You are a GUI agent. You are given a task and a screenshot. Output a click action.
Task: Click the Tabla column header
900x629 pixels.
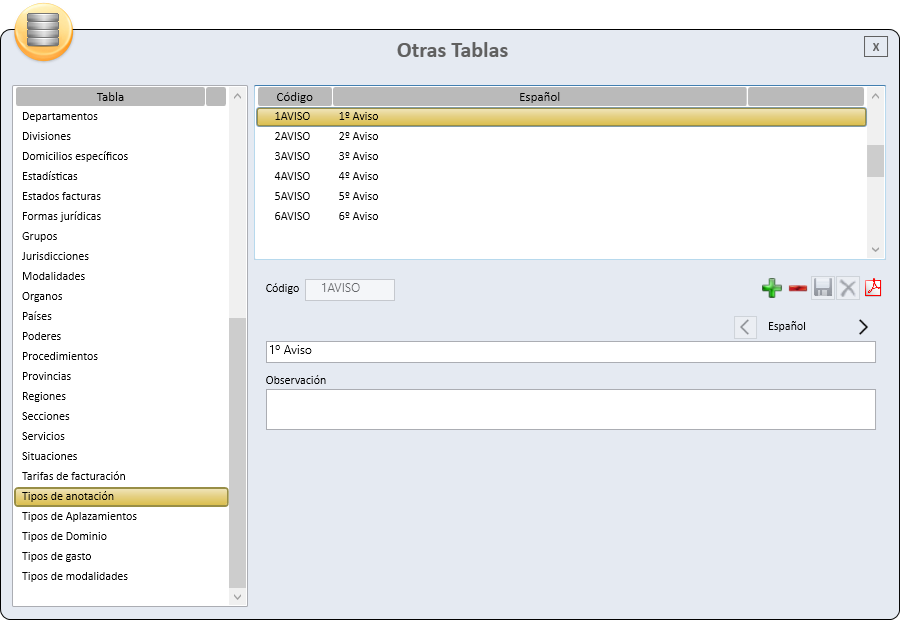coord(110,97)
